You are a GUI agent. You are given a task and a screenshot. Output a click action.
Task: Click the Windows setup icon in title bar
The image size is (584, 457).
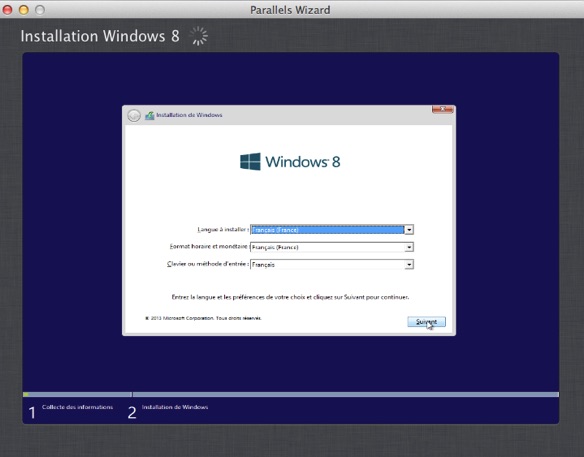pyautogui.click(x=150, y=115)
